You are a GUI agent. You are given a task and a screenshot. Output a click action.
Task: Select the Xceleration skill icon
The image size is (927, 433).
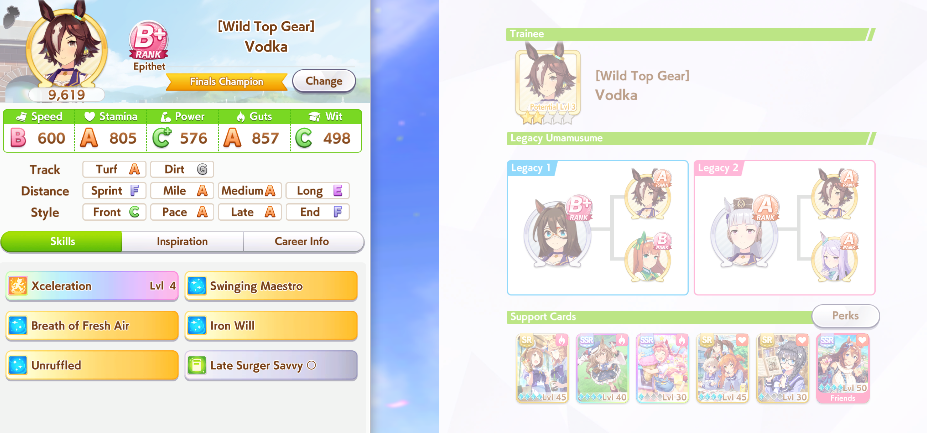[x=17, y=286]
